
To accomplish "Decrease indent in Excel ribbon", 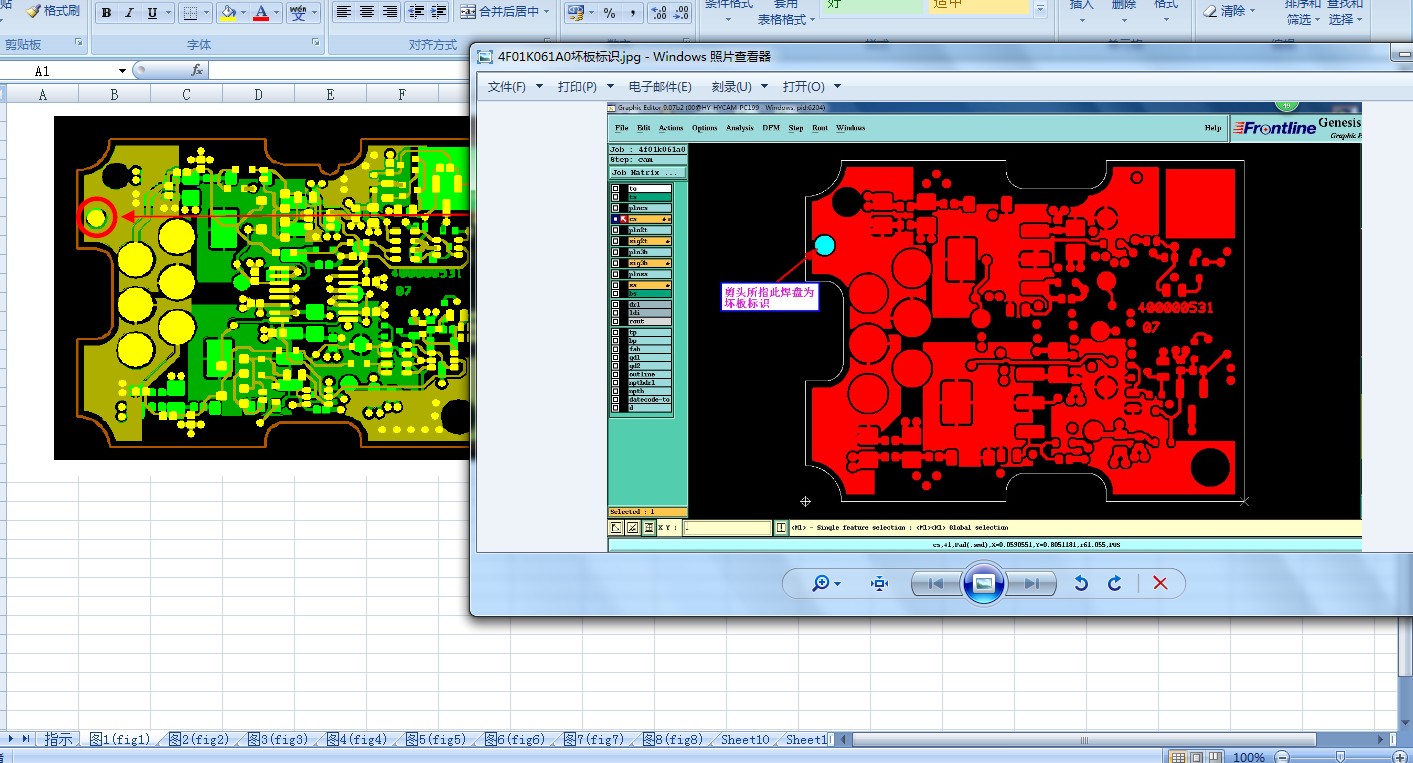I will click(416, 12).
